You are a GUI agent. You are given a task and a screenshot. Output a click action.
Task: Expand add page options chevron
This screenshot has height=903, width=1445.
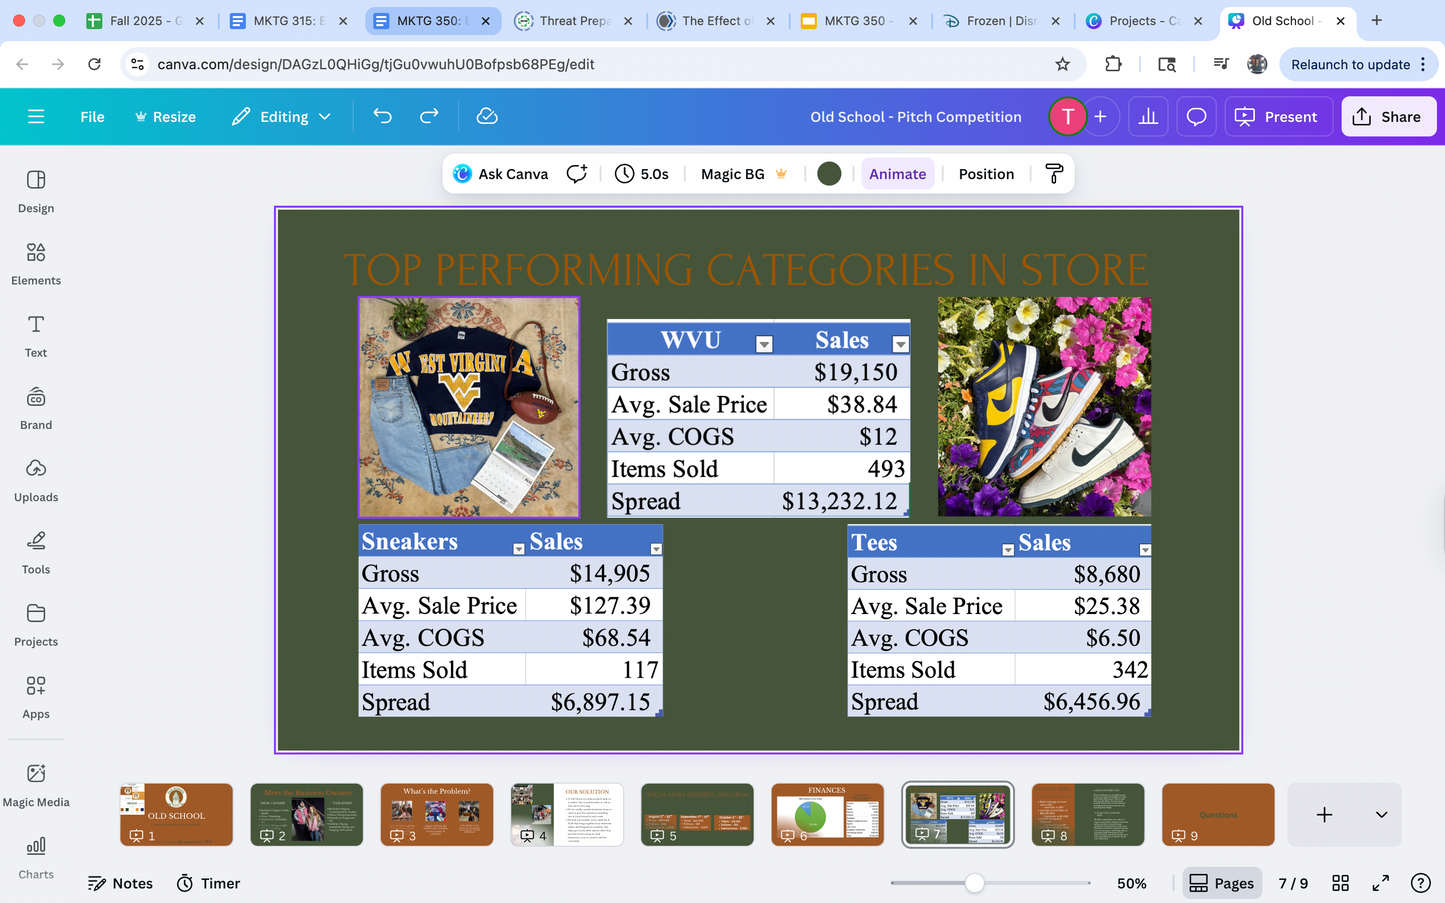tap(1381, 815)
